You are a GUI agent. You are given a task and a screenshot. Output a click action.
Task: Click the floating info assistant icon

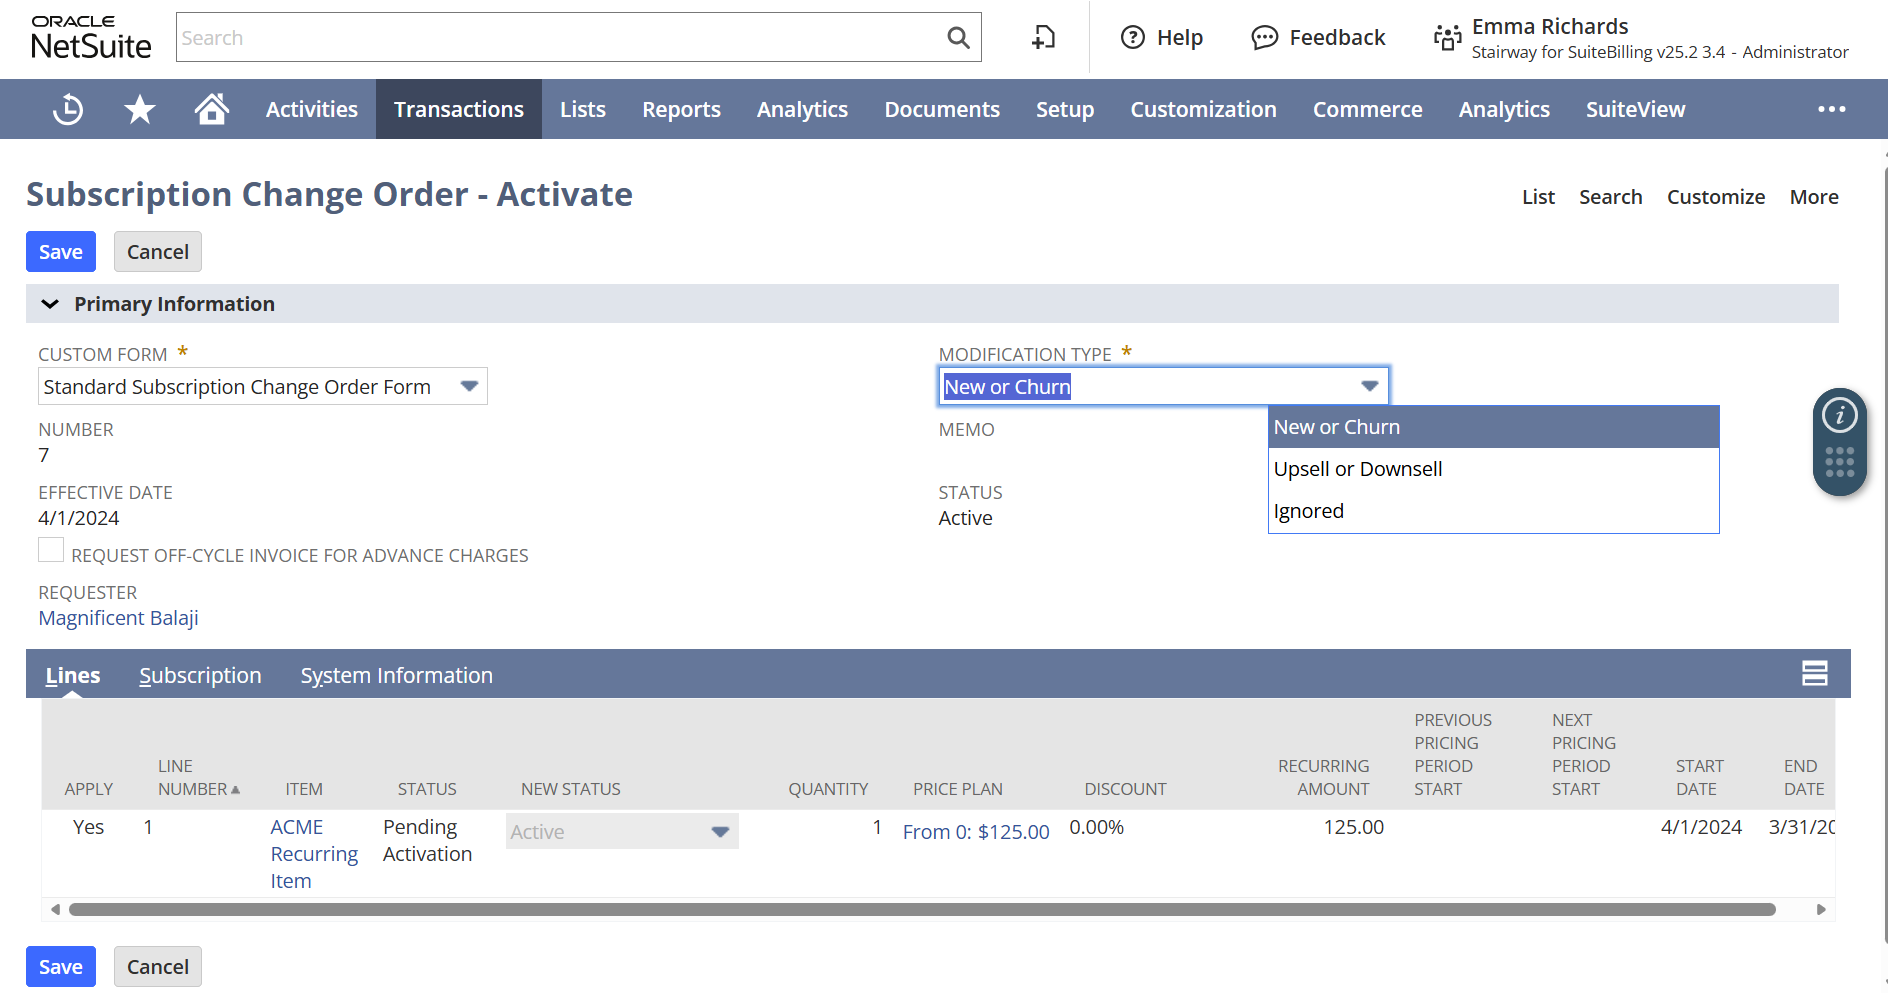(1839, 415)
